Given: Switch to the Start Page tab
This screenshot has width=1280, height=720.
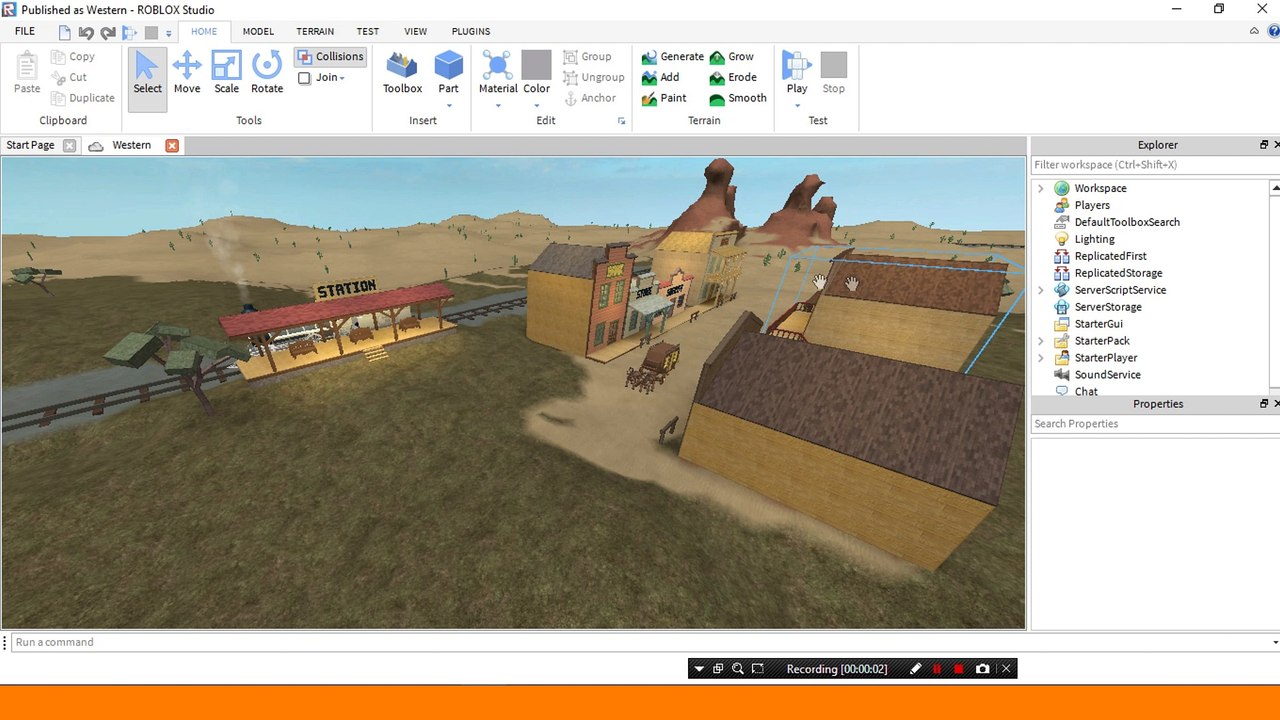Looking at the screenshot, I should [x=30, y=145].
